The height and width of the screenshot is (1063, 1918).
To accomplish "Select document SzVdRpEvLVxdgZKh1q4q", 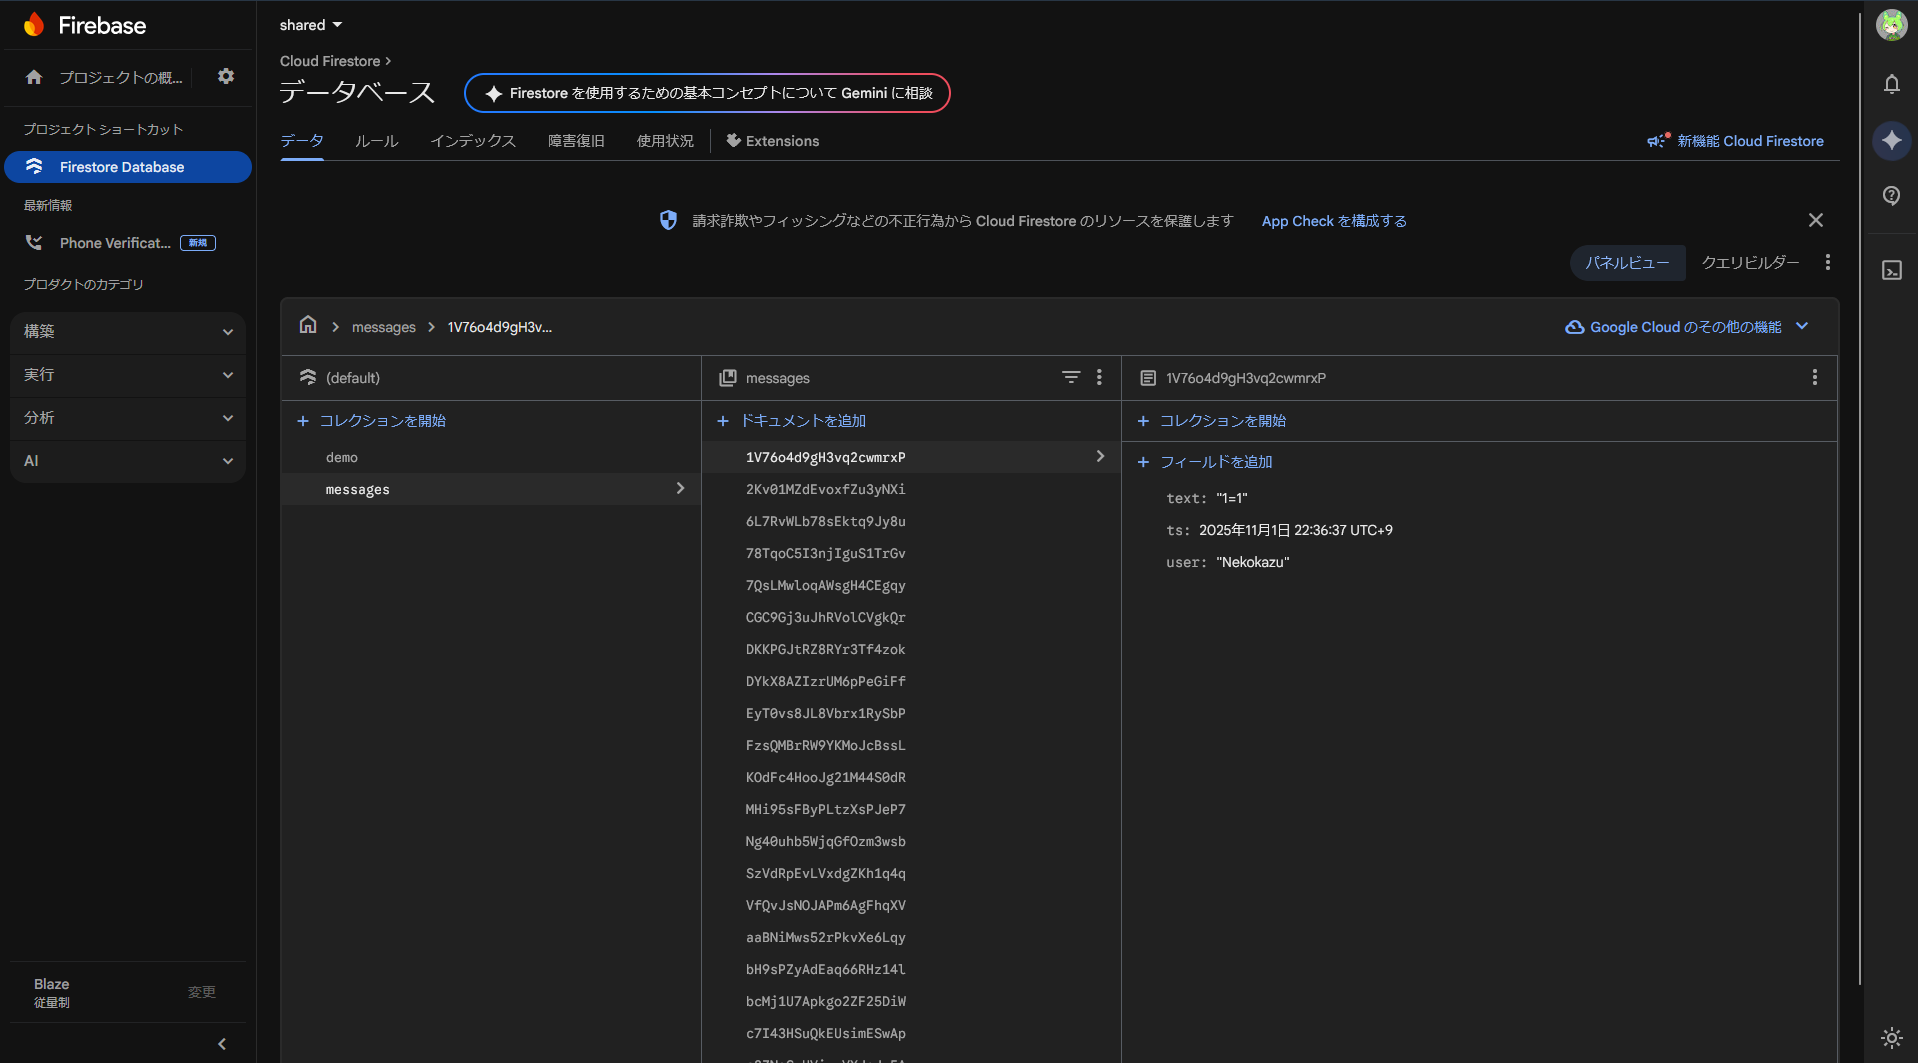I will tap(910, 873).
